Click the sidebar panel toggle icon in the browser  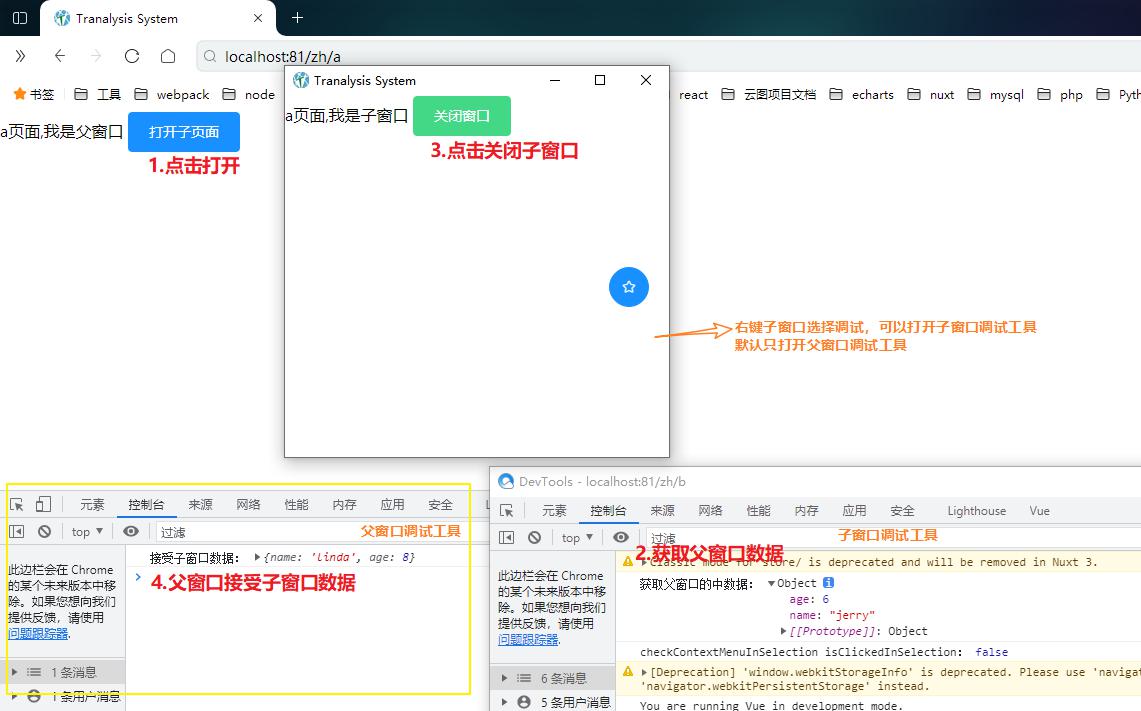click(x=20, y=18)
